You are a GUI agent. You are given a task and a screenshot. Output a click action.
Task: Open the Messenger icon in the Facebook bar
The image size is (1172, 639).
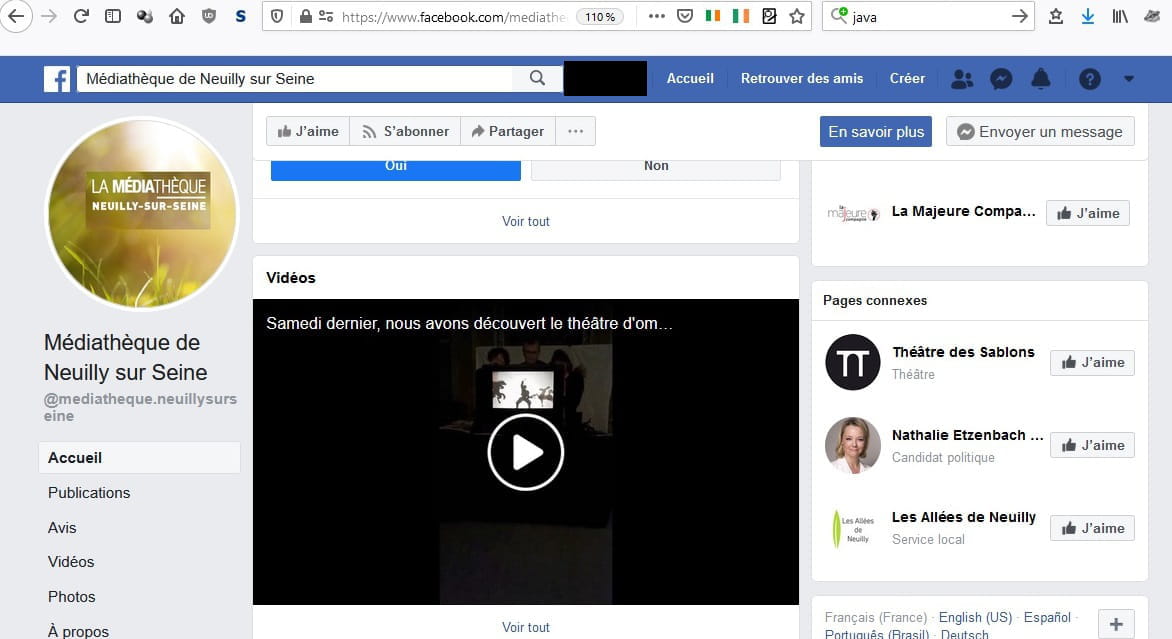(x=1001, y=78)
